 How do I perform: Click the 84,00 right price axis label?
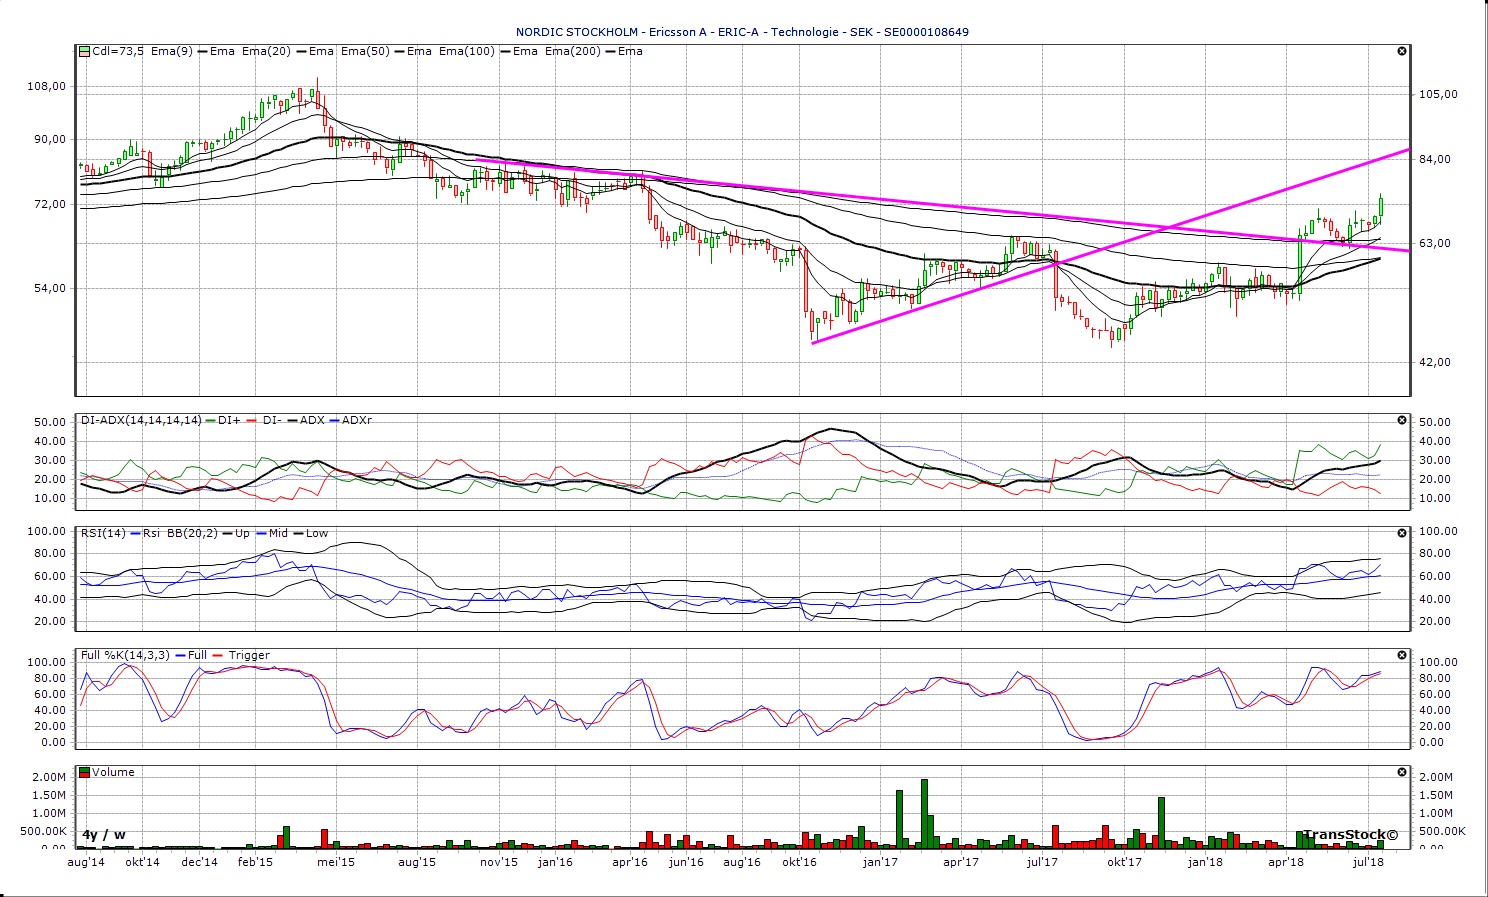1435,159
